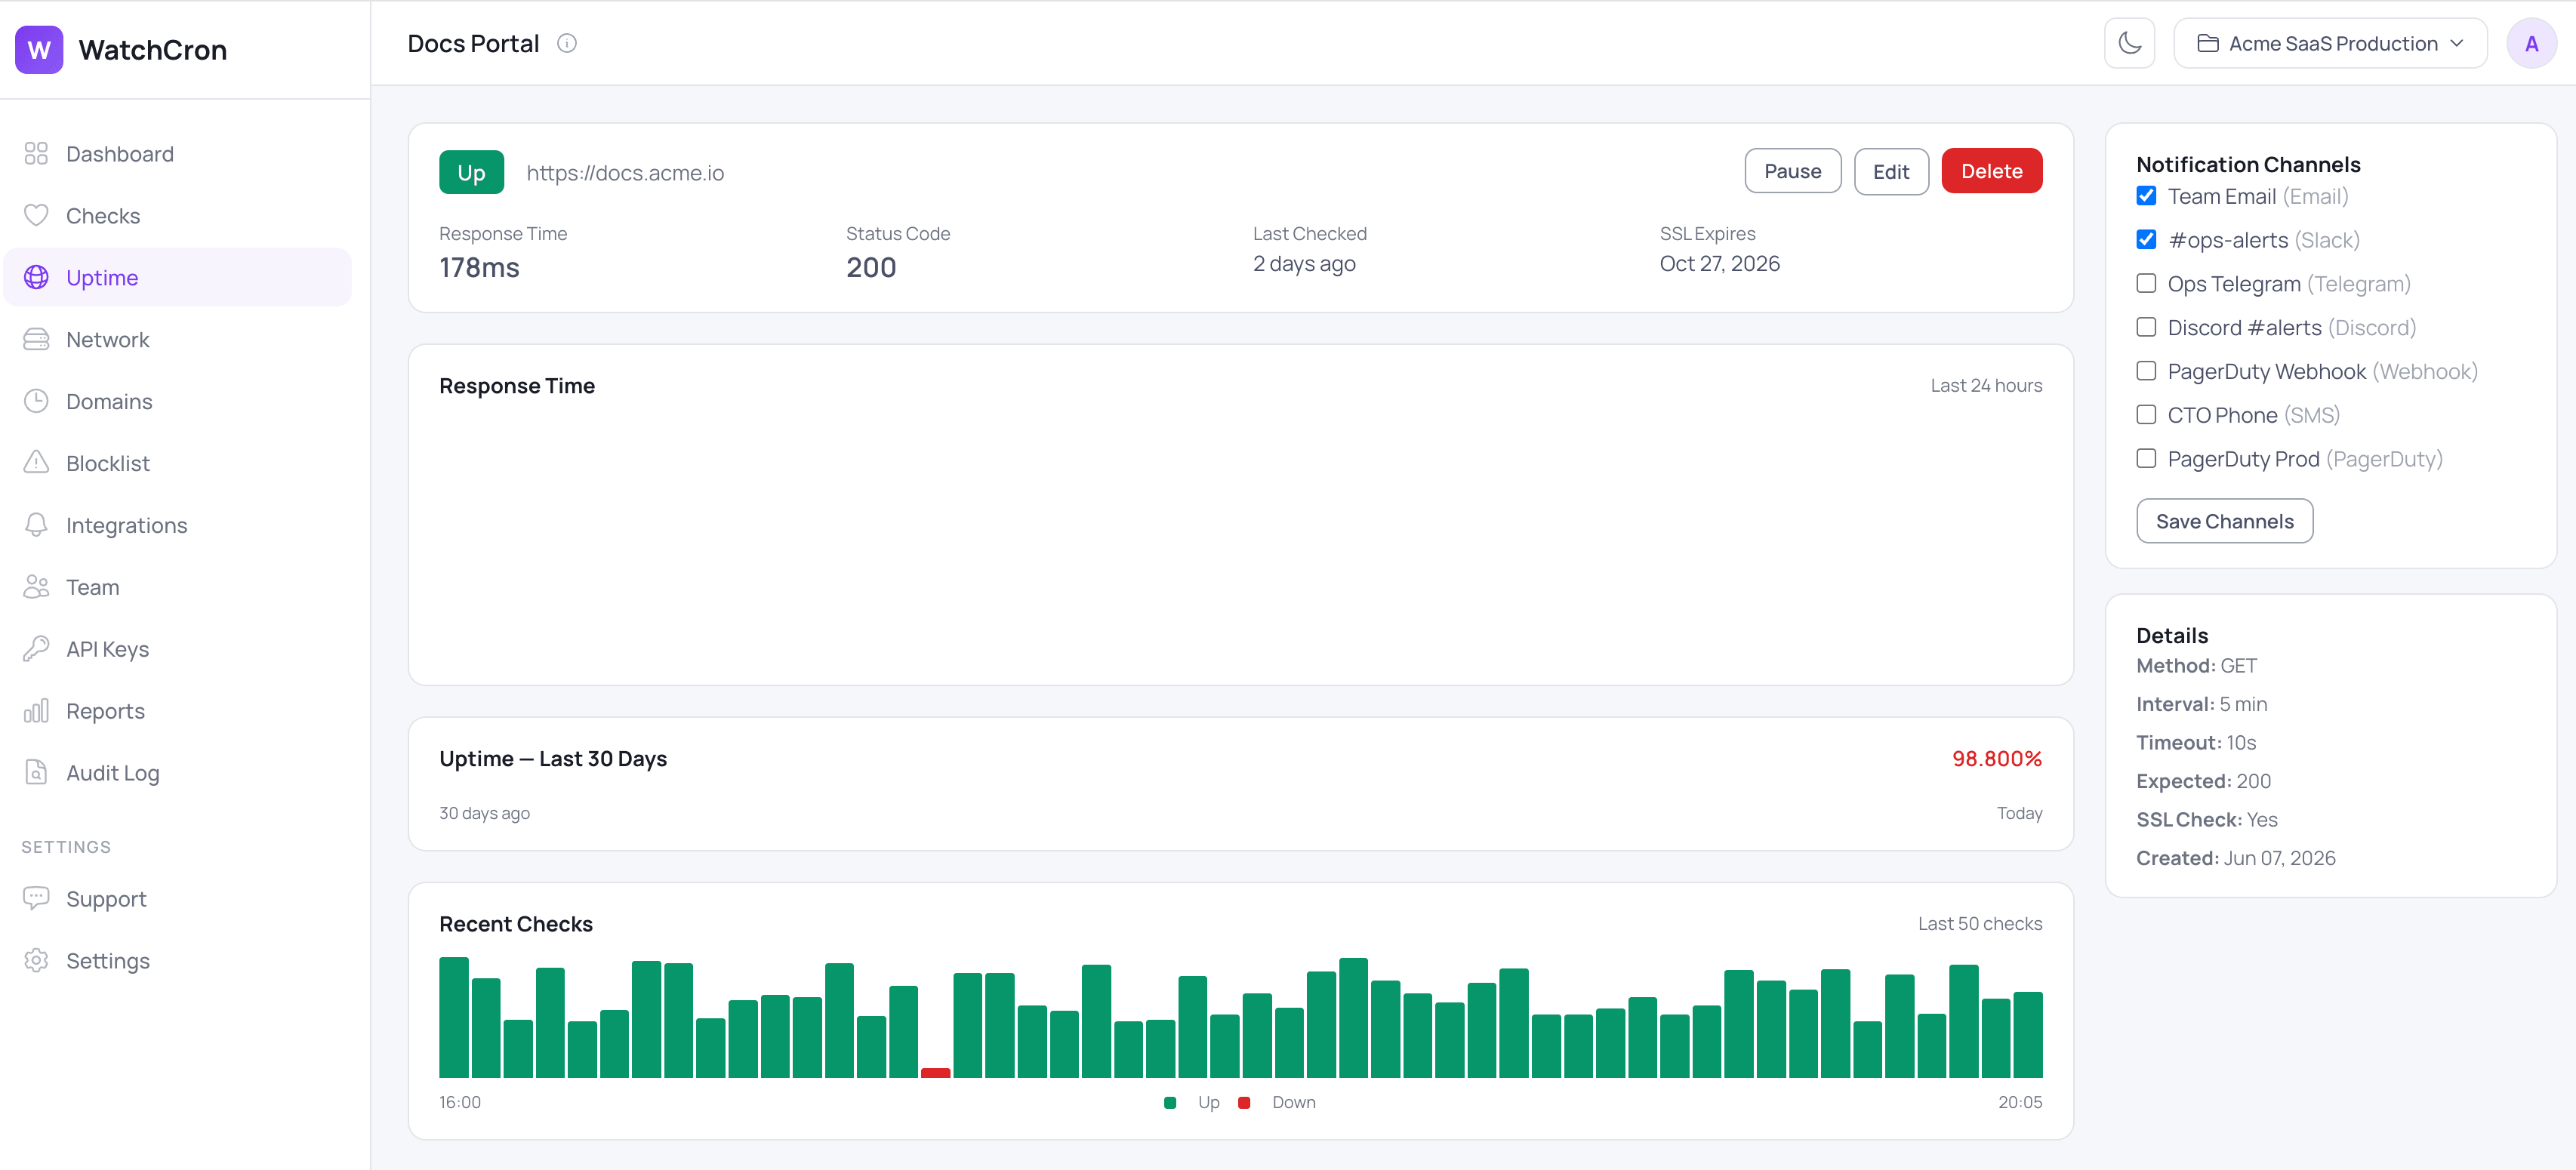This screenshot has width=2576, height=1170.
Task: Click the Network server icon
Action: 36,339
